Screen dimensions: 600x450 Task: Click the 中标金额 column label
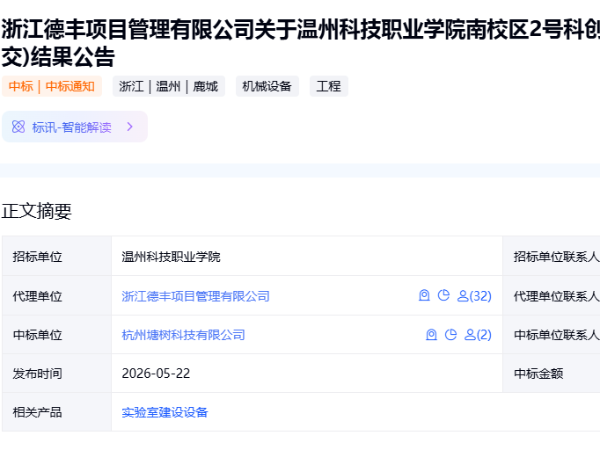(x=538, y=373)
